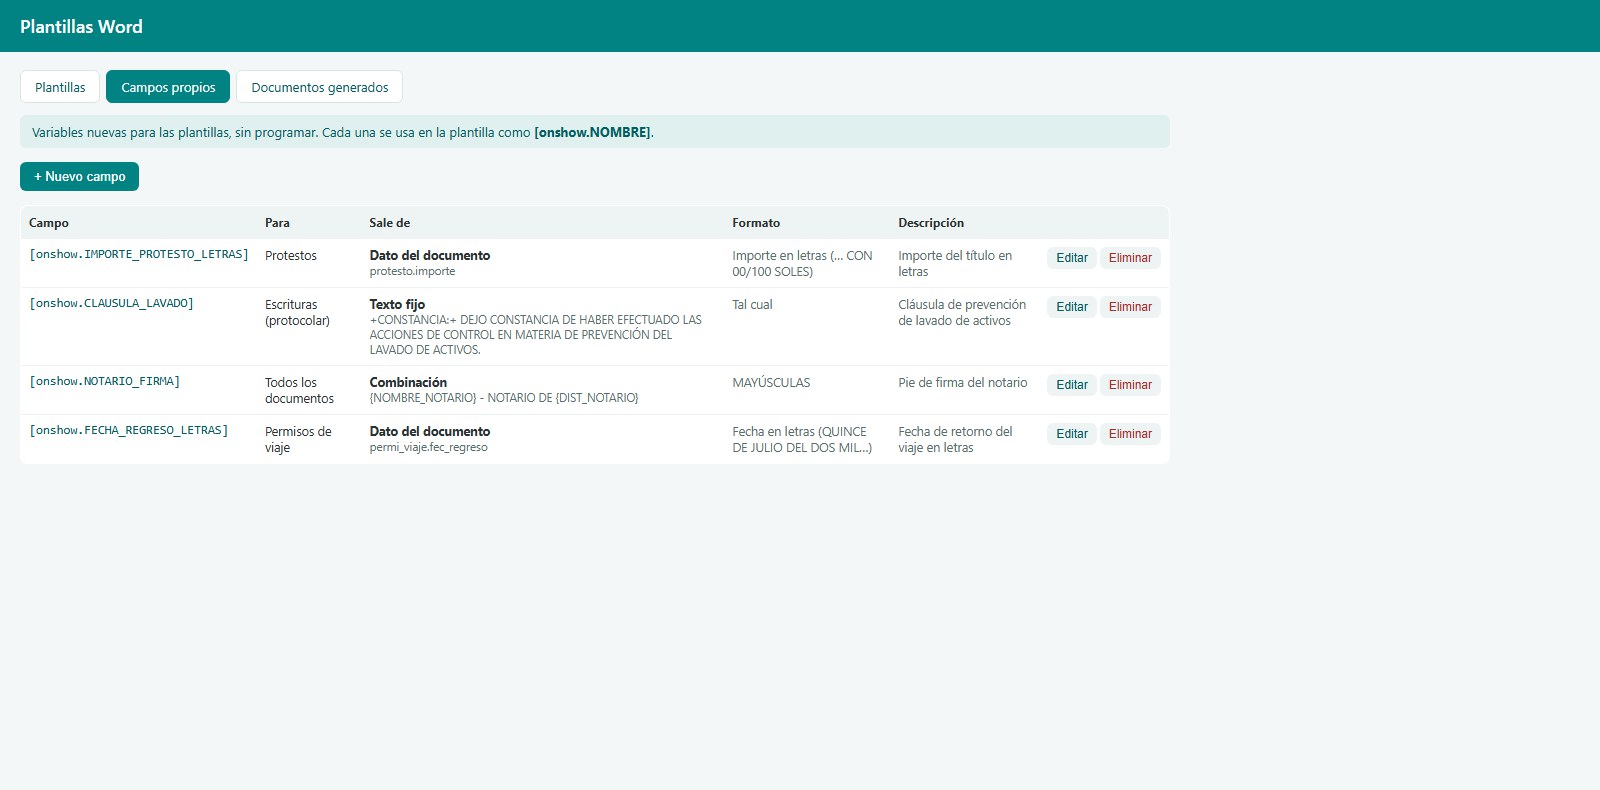
Task: Click the + Nuevo campo button
Action: pyautogui.click(x=79, y=176)
